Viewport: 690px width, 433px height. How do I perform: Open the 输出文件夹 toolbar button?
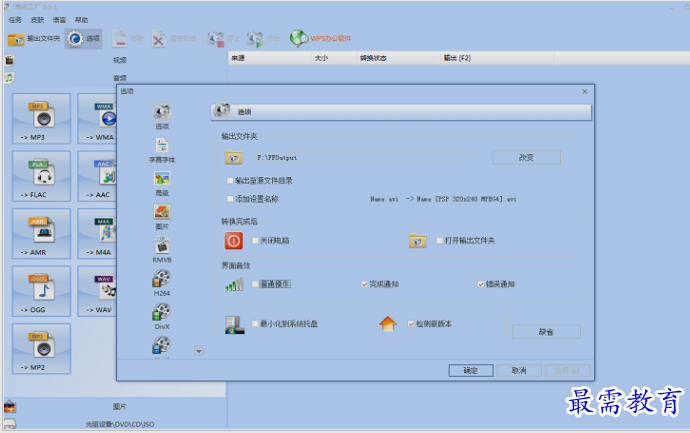(34, 39)
